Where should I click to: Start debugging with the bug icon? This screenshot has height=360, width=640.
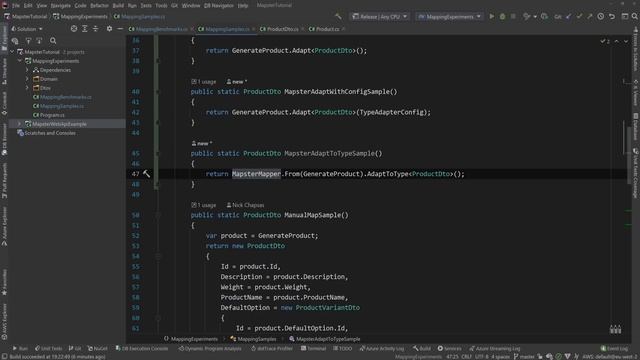tap(502, 17)
